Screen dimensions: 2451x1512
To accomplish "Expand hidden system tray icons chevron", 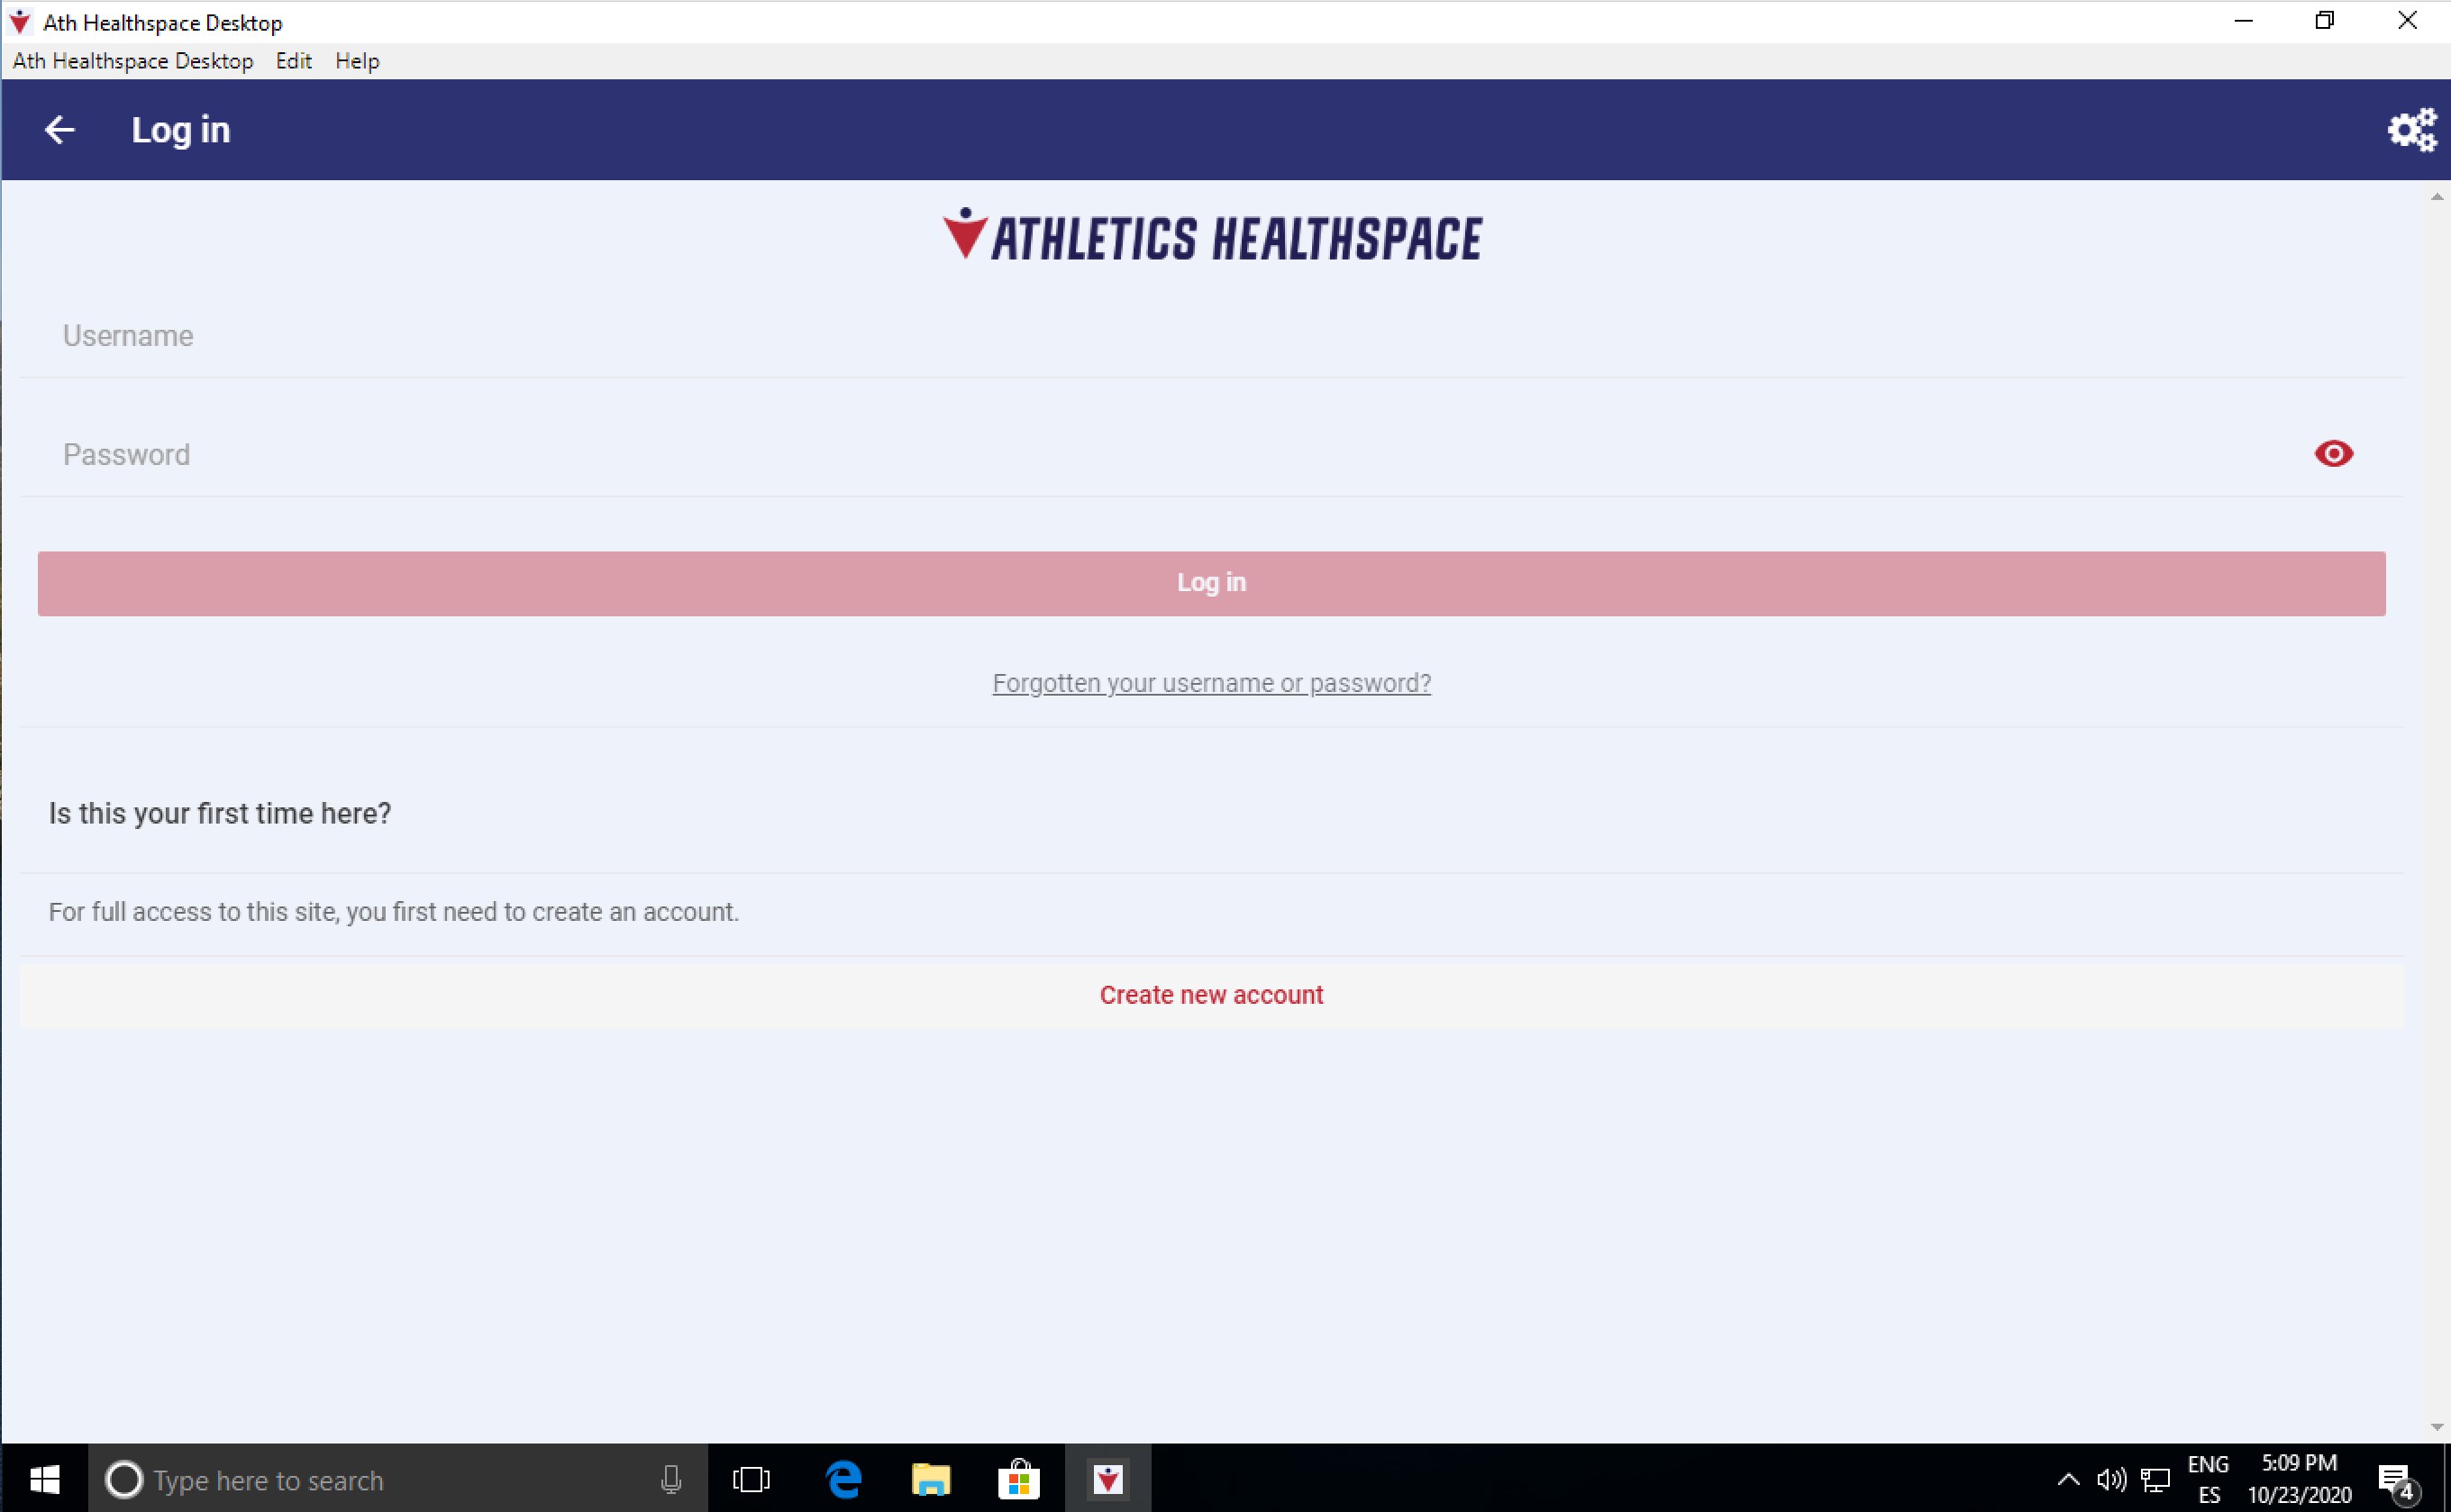I will point(2068,1479).
